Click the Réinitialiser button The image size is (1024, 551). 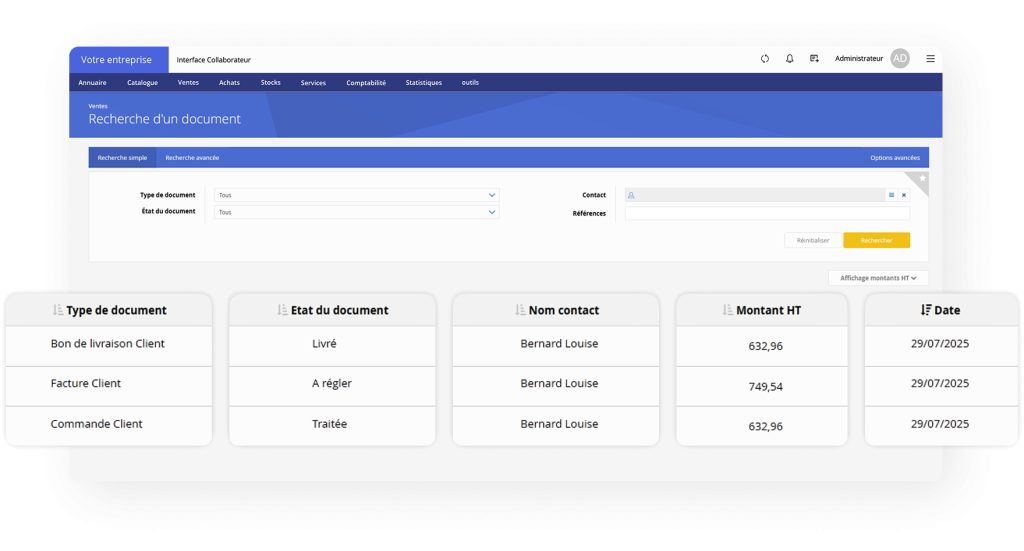812,240
